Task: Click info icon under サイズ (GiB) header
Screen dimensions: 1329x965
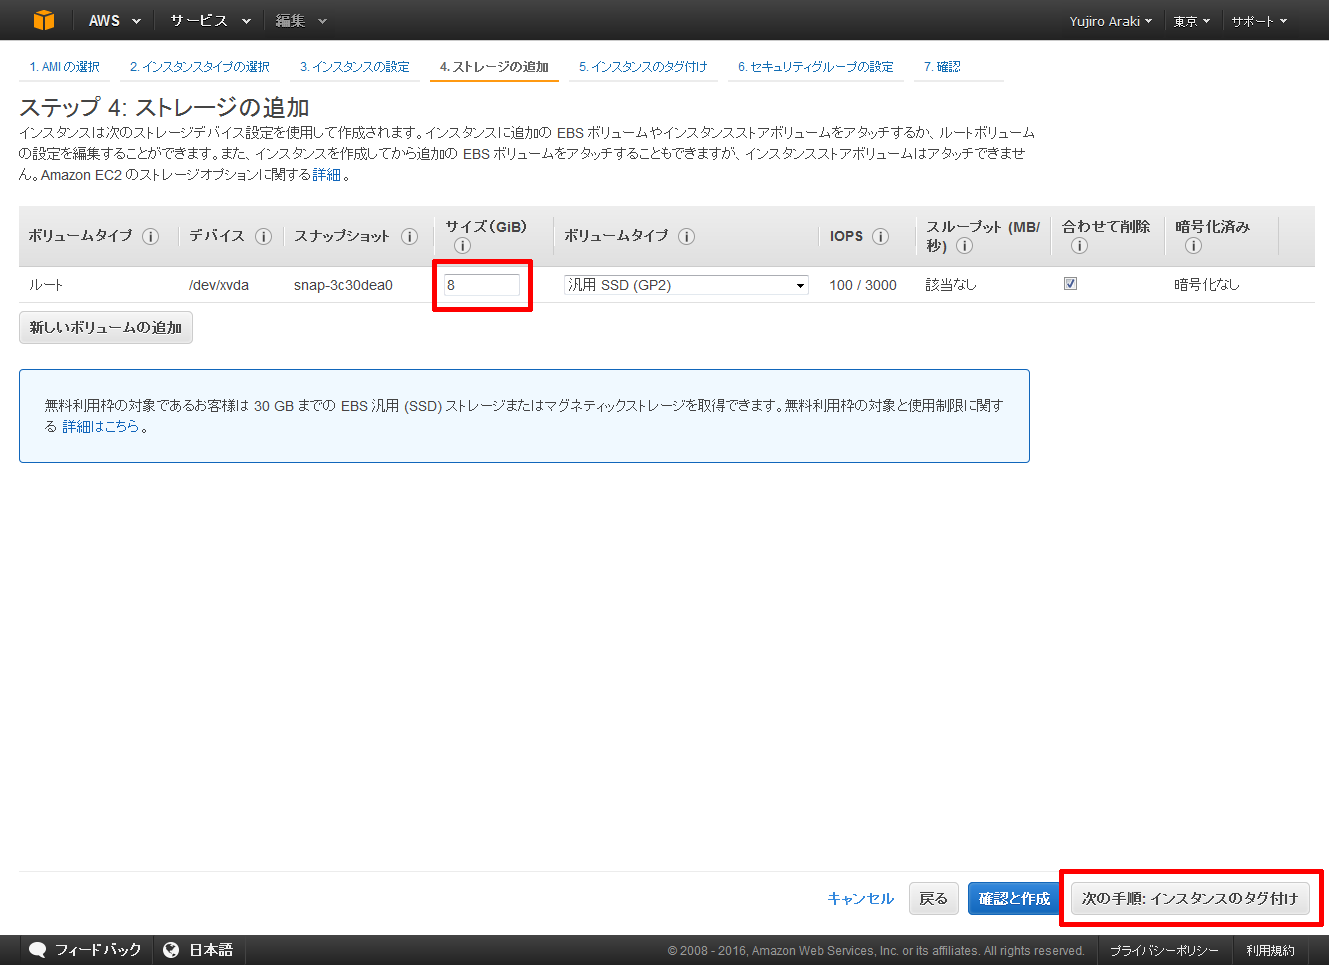Action: pos(462,246)
